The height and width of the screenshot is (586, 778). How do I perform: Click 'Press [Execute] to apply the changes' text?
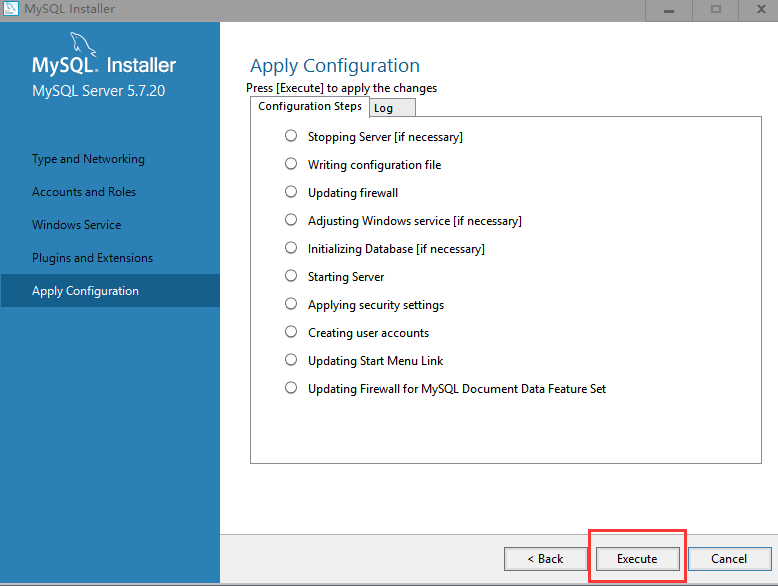341,88
